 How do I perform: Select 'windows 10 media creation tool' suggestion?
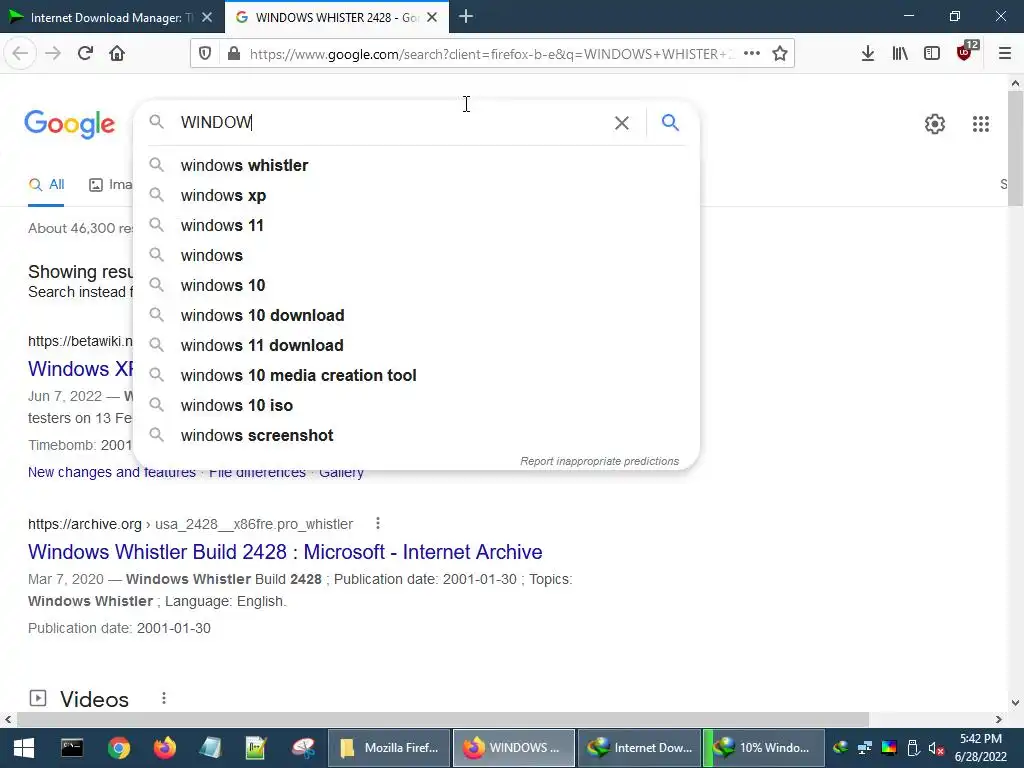point(416,376)
